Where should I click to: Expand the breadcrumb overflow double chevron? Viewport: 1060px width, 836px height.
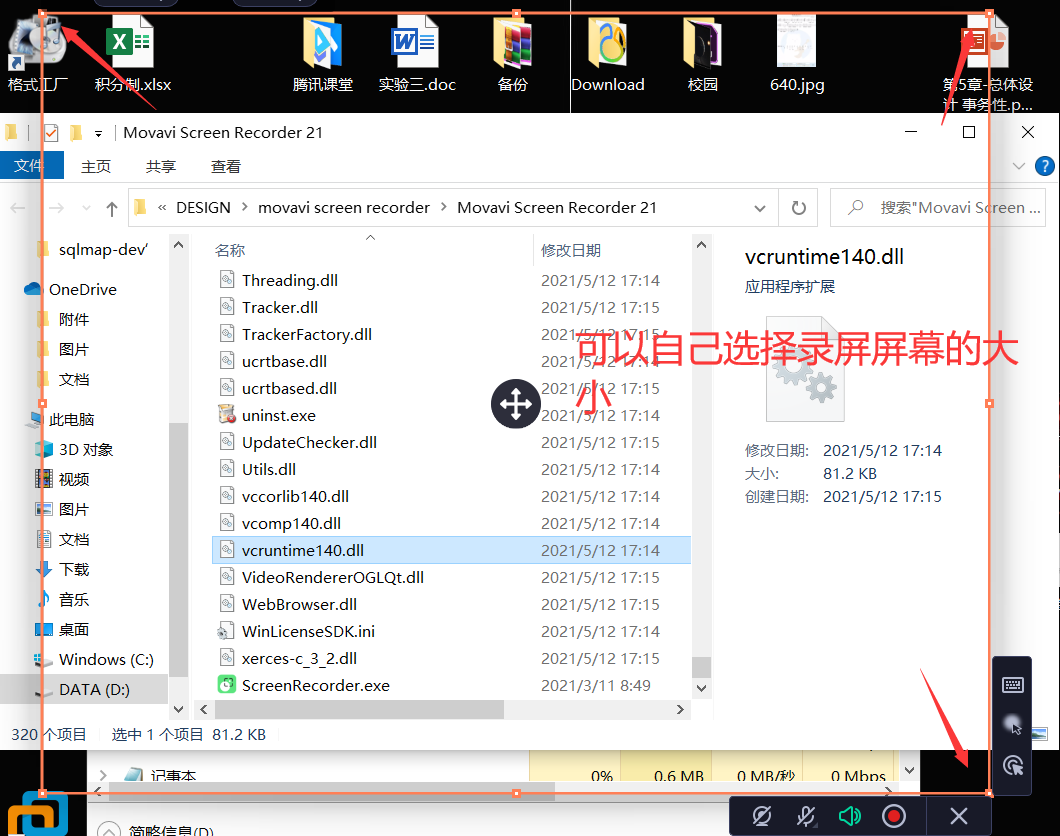click(162, 208)
